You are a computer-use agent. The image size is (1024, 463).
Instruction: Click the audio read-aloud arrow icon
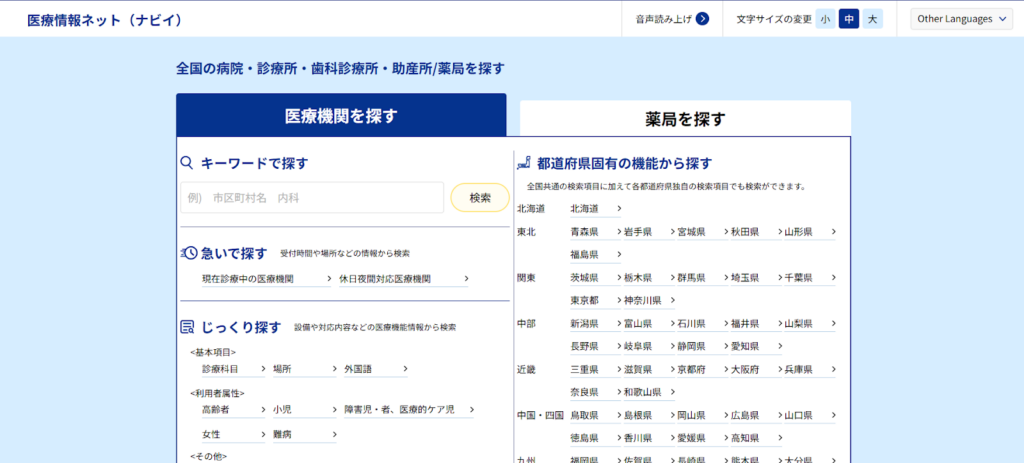(x=702, y=19)
